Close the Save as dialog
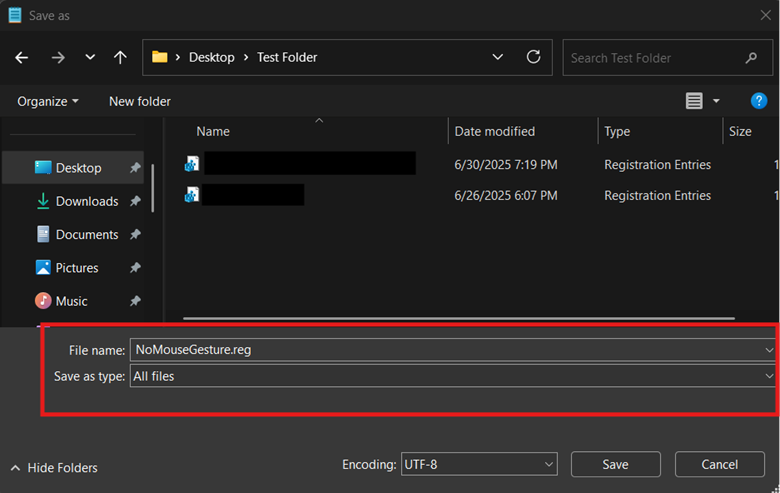 (765, 15)
